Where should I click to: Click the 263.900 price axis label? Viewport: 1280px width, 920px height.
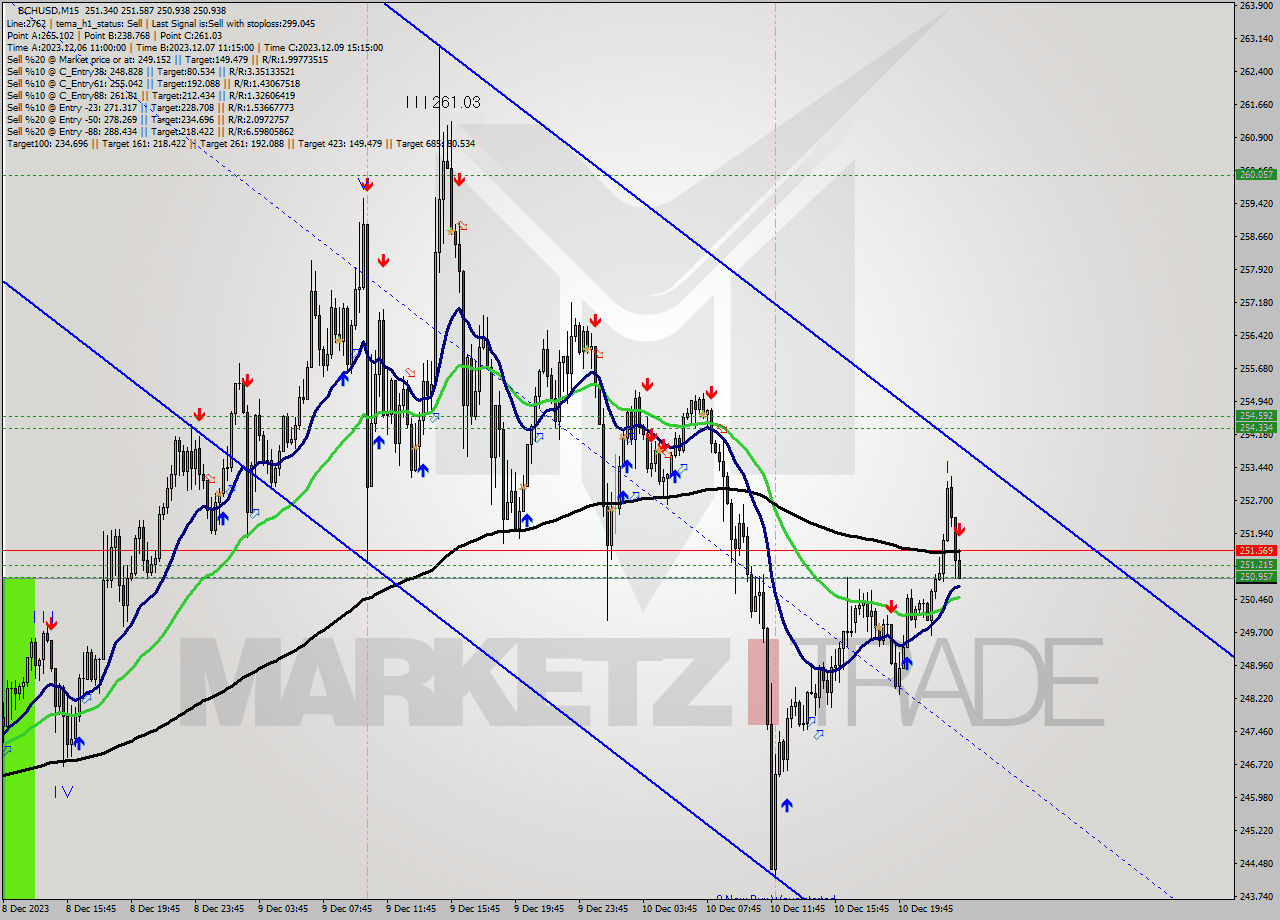[1256, 5]
